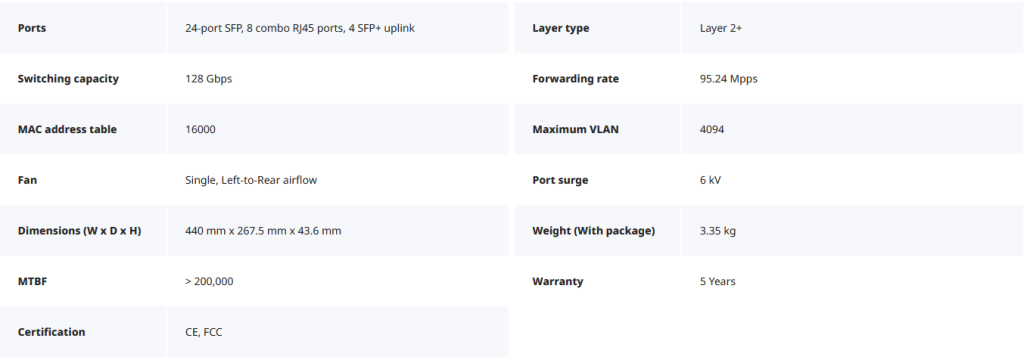Select the Left-to-Rear airflow text
This screenshot has height=360, width=1024.
269,180
